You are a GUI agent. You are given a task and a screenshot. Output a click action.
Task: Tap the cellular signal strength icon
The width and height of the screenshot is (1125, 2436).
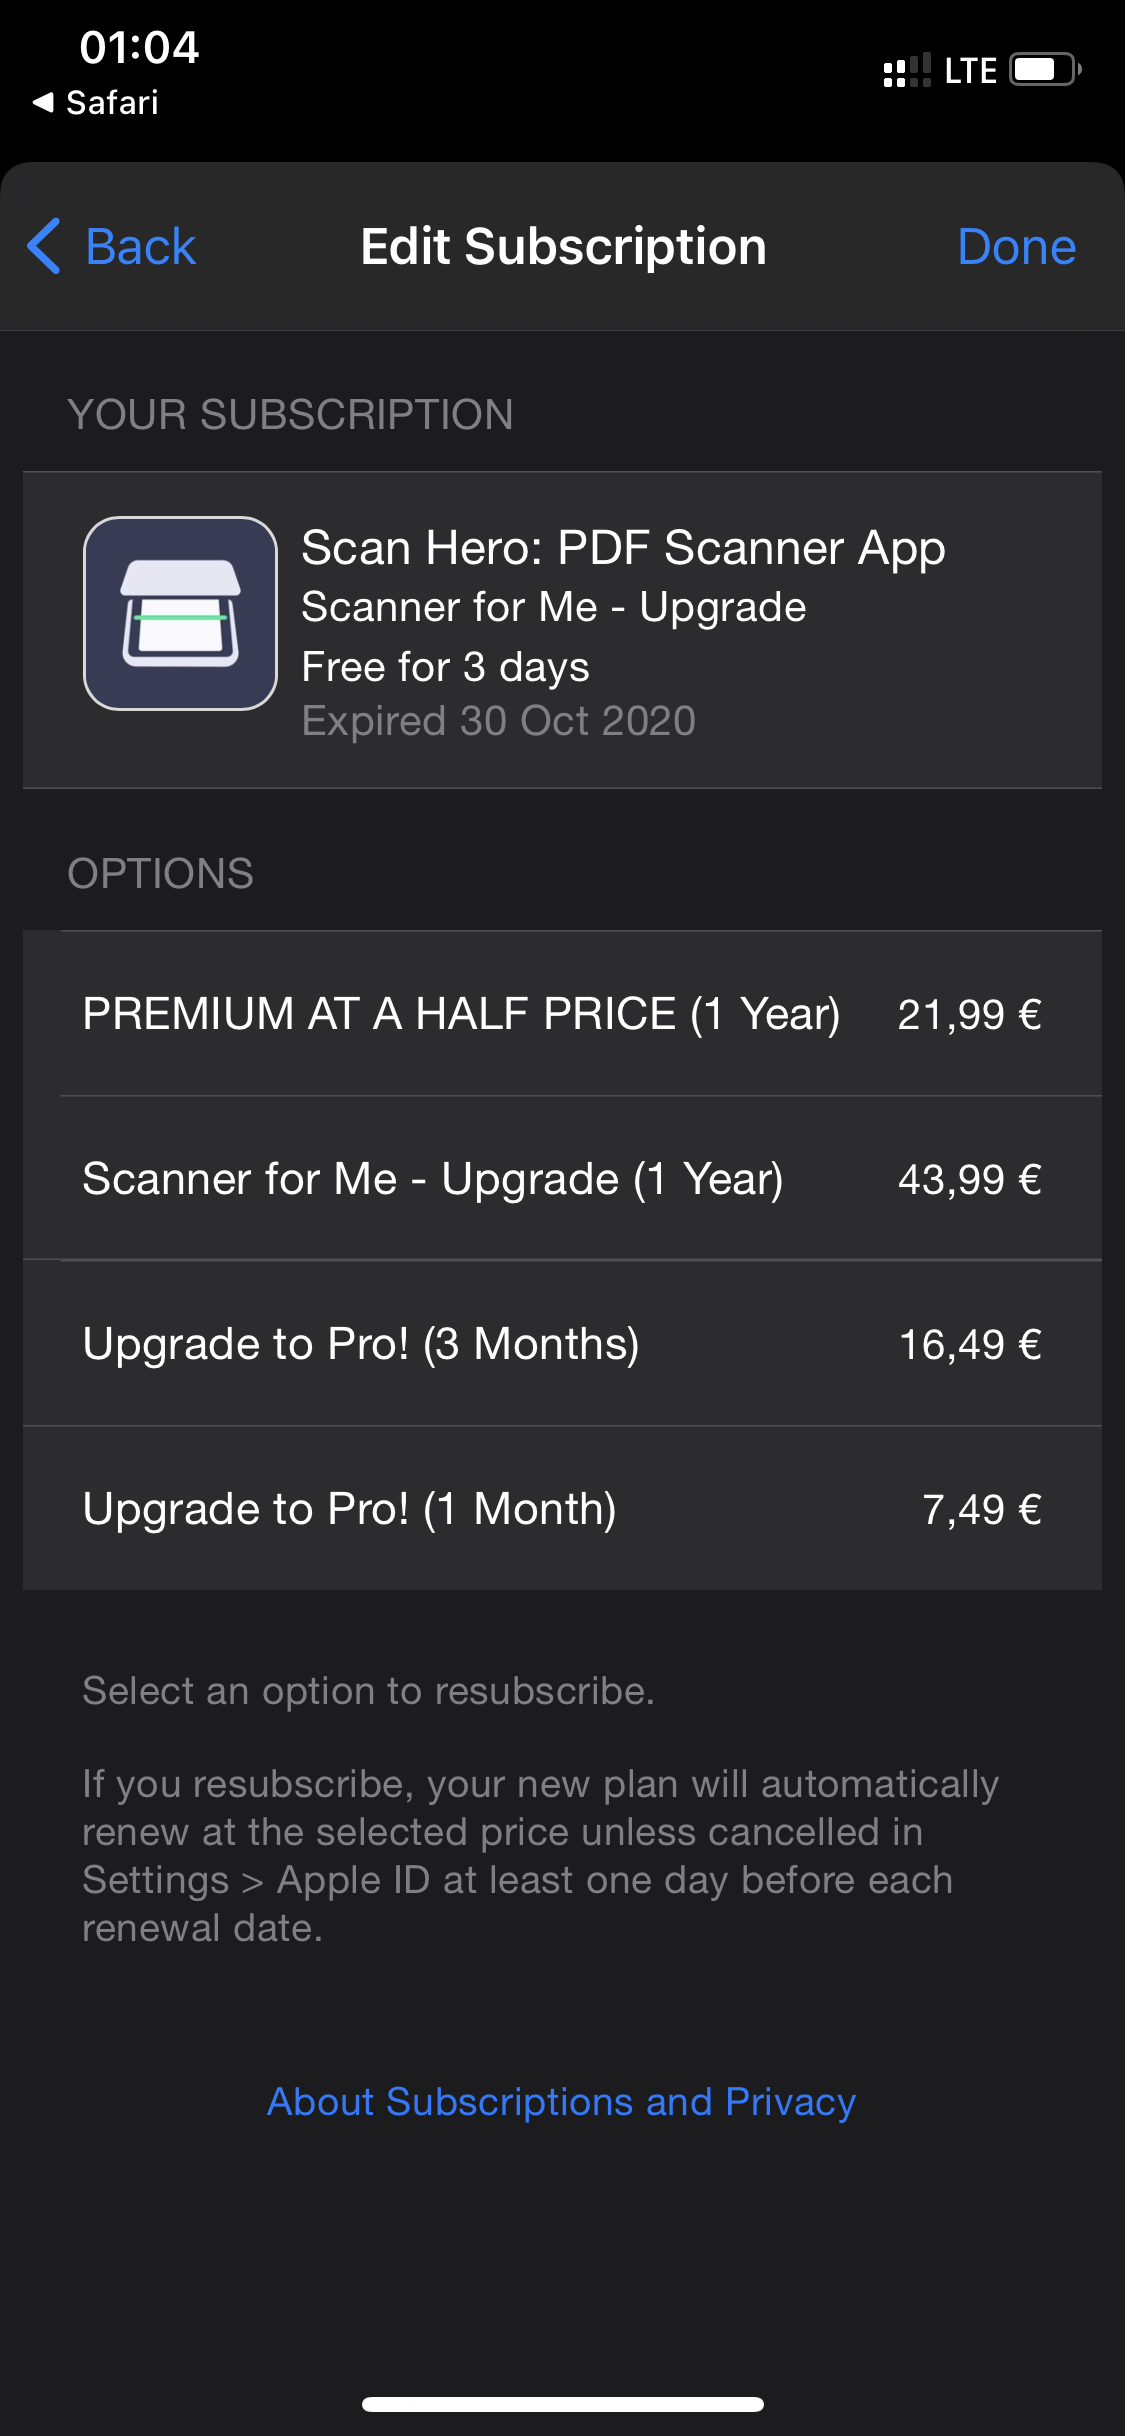(x=907, y=70)
